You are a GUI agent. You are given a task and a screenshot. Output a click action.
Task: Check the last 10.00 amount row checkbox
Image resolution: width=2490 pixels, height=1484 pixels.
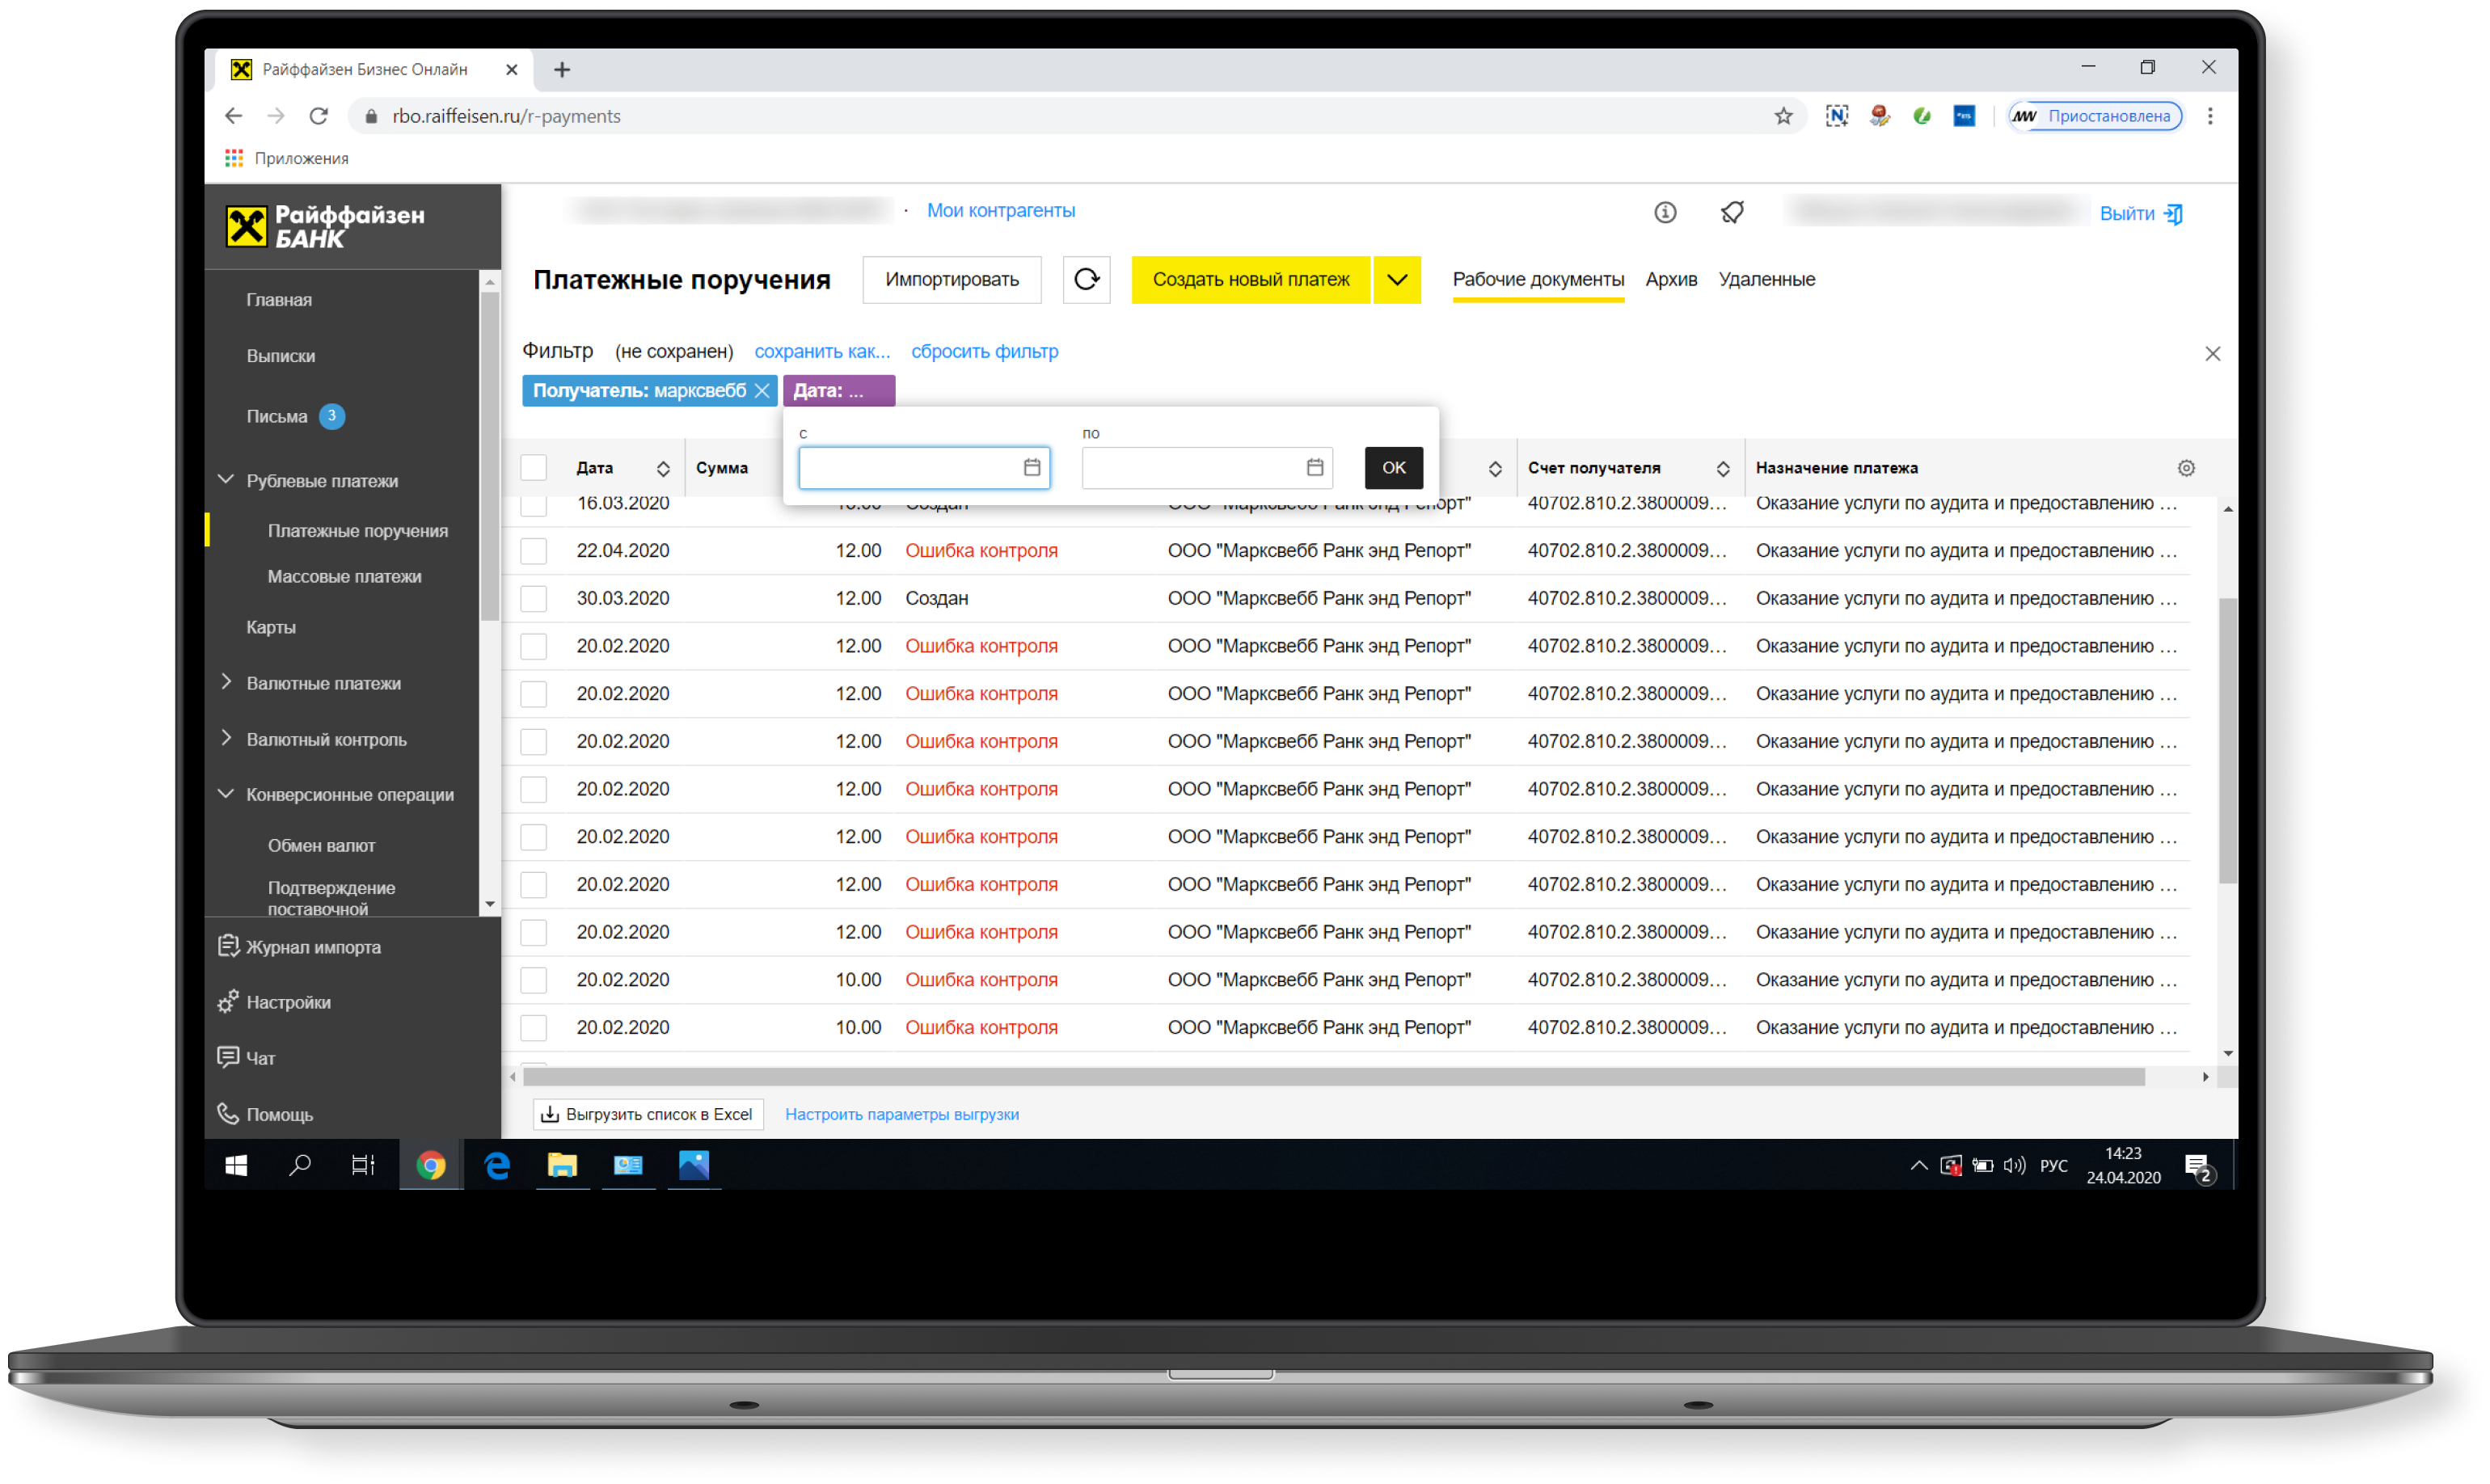[x=534, y=1028]
